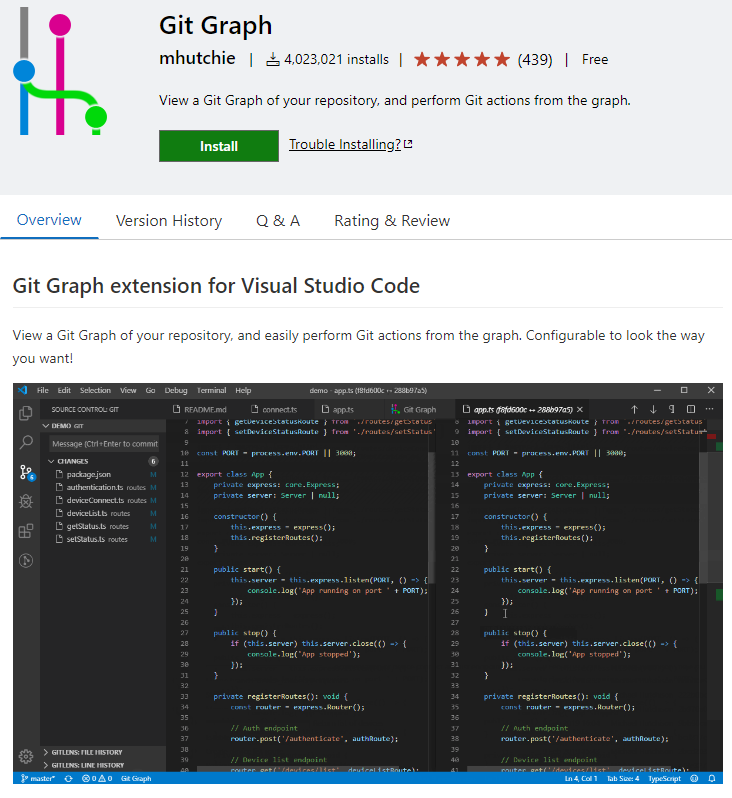
Task: Select setStatus.ts in changes list
Action: click(x=102, y=539)
